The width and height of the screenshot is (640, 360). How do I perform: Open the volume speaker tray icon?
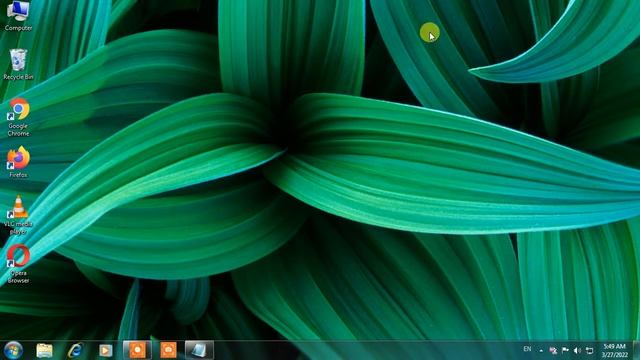577,350
